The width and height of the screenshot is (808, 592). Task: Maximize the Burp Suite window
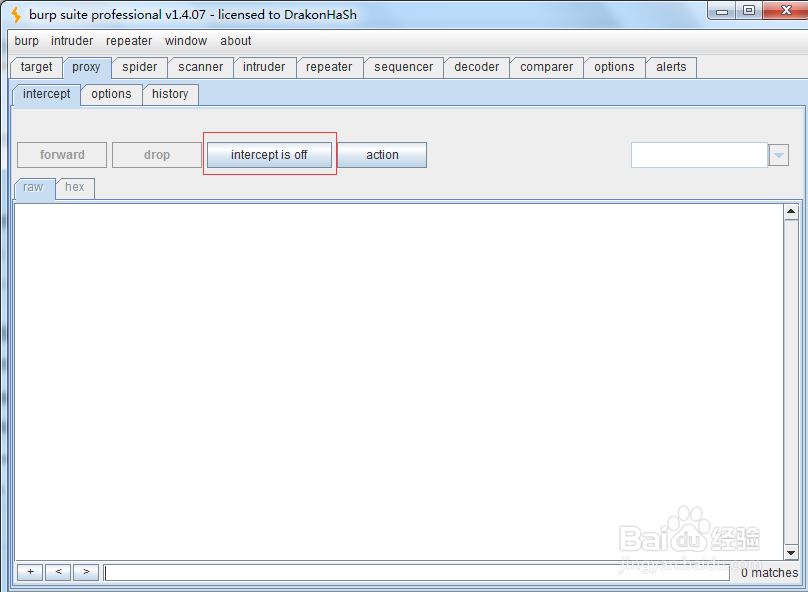(749, 11)
